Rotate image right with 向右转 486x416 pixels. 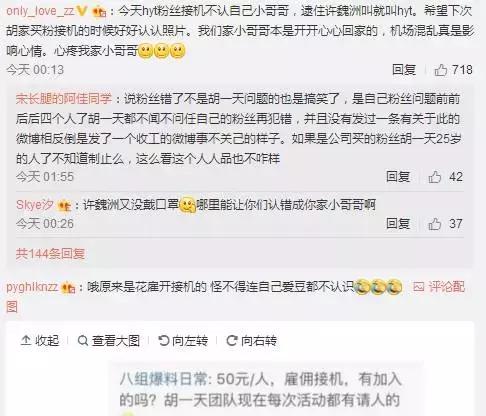[252, 341]
